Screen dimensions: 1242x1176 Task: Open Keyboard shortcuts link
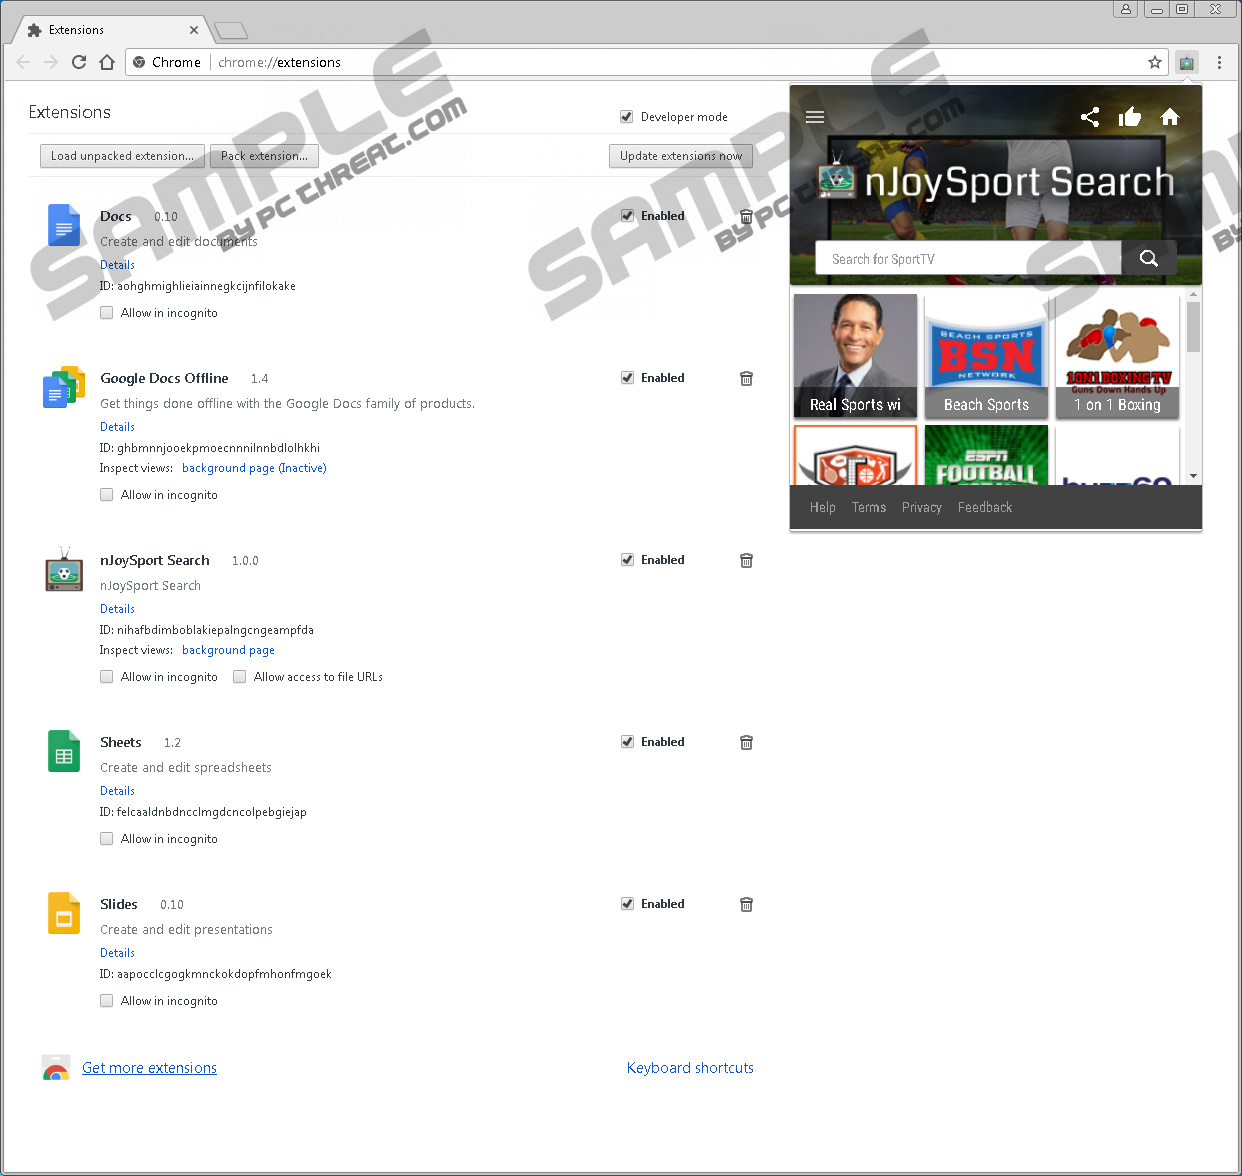(690, 1068)
